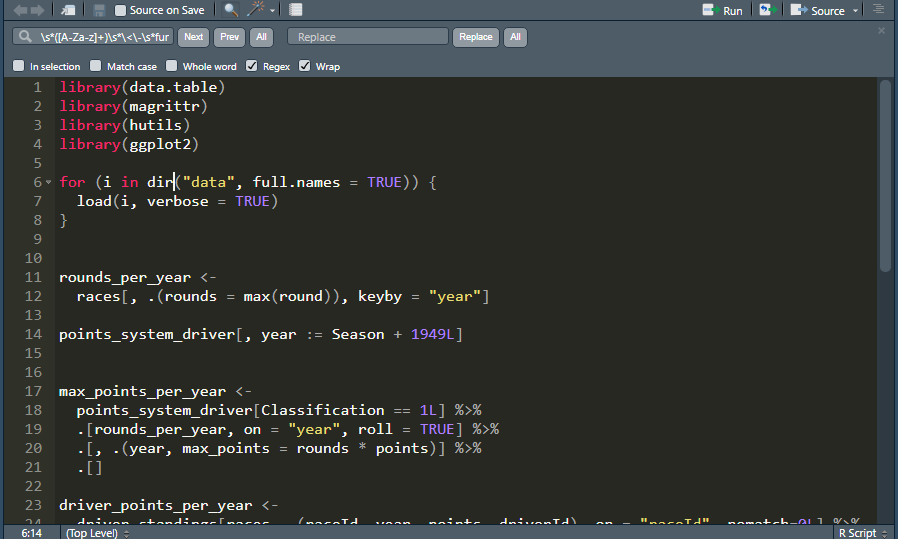Focus the Replace text field
This screenshot has height=539, width=898.
pos(368,37)
